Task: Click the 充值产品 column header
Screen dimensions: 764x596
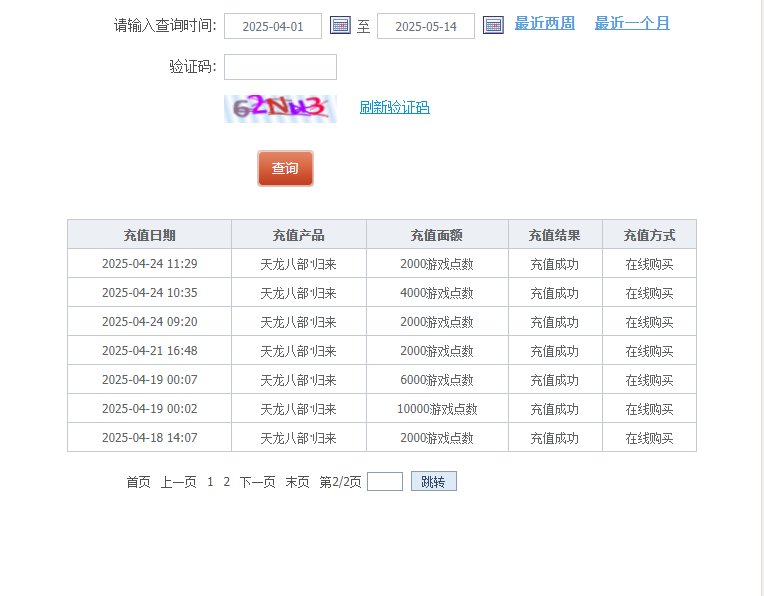Action: 299,235
